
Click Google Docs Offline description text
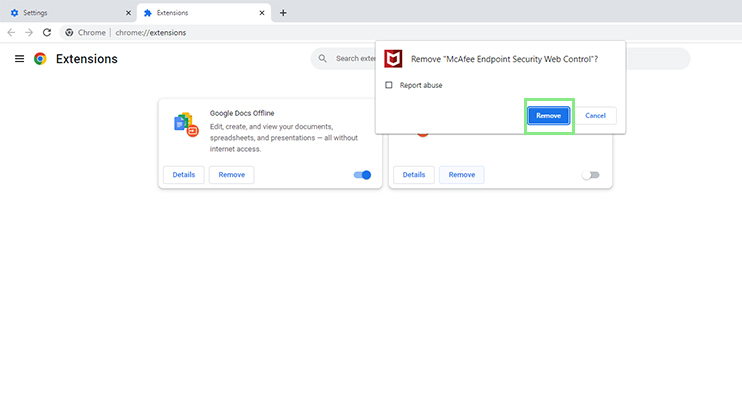(283, 138)
